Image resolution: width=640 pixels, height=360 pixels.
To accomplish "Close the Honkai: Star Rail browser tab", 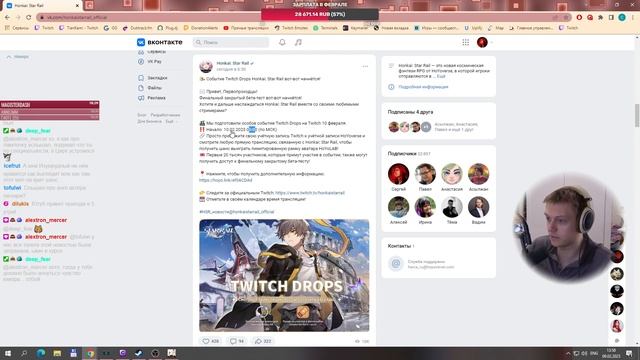I will [77, 6].
